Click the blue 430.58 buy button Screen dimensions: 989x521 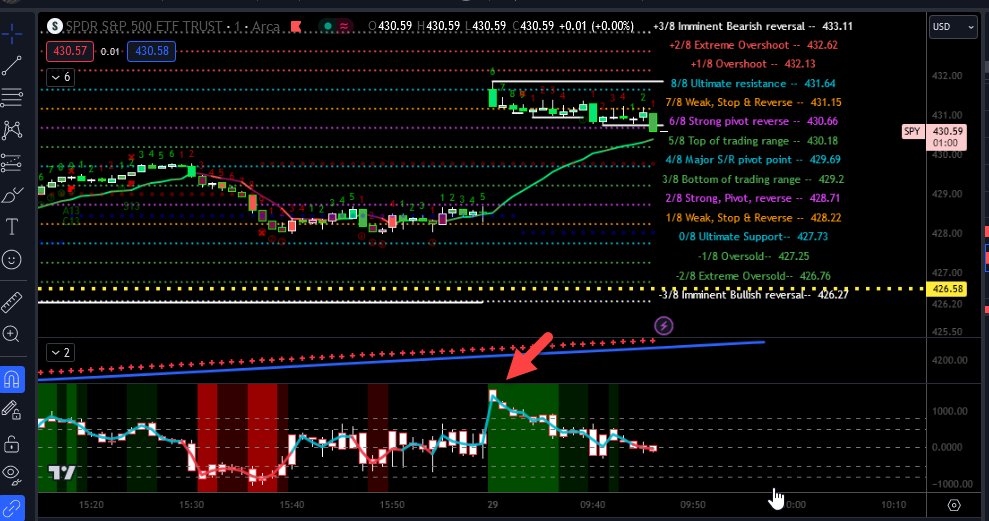(x=151, y=51)
